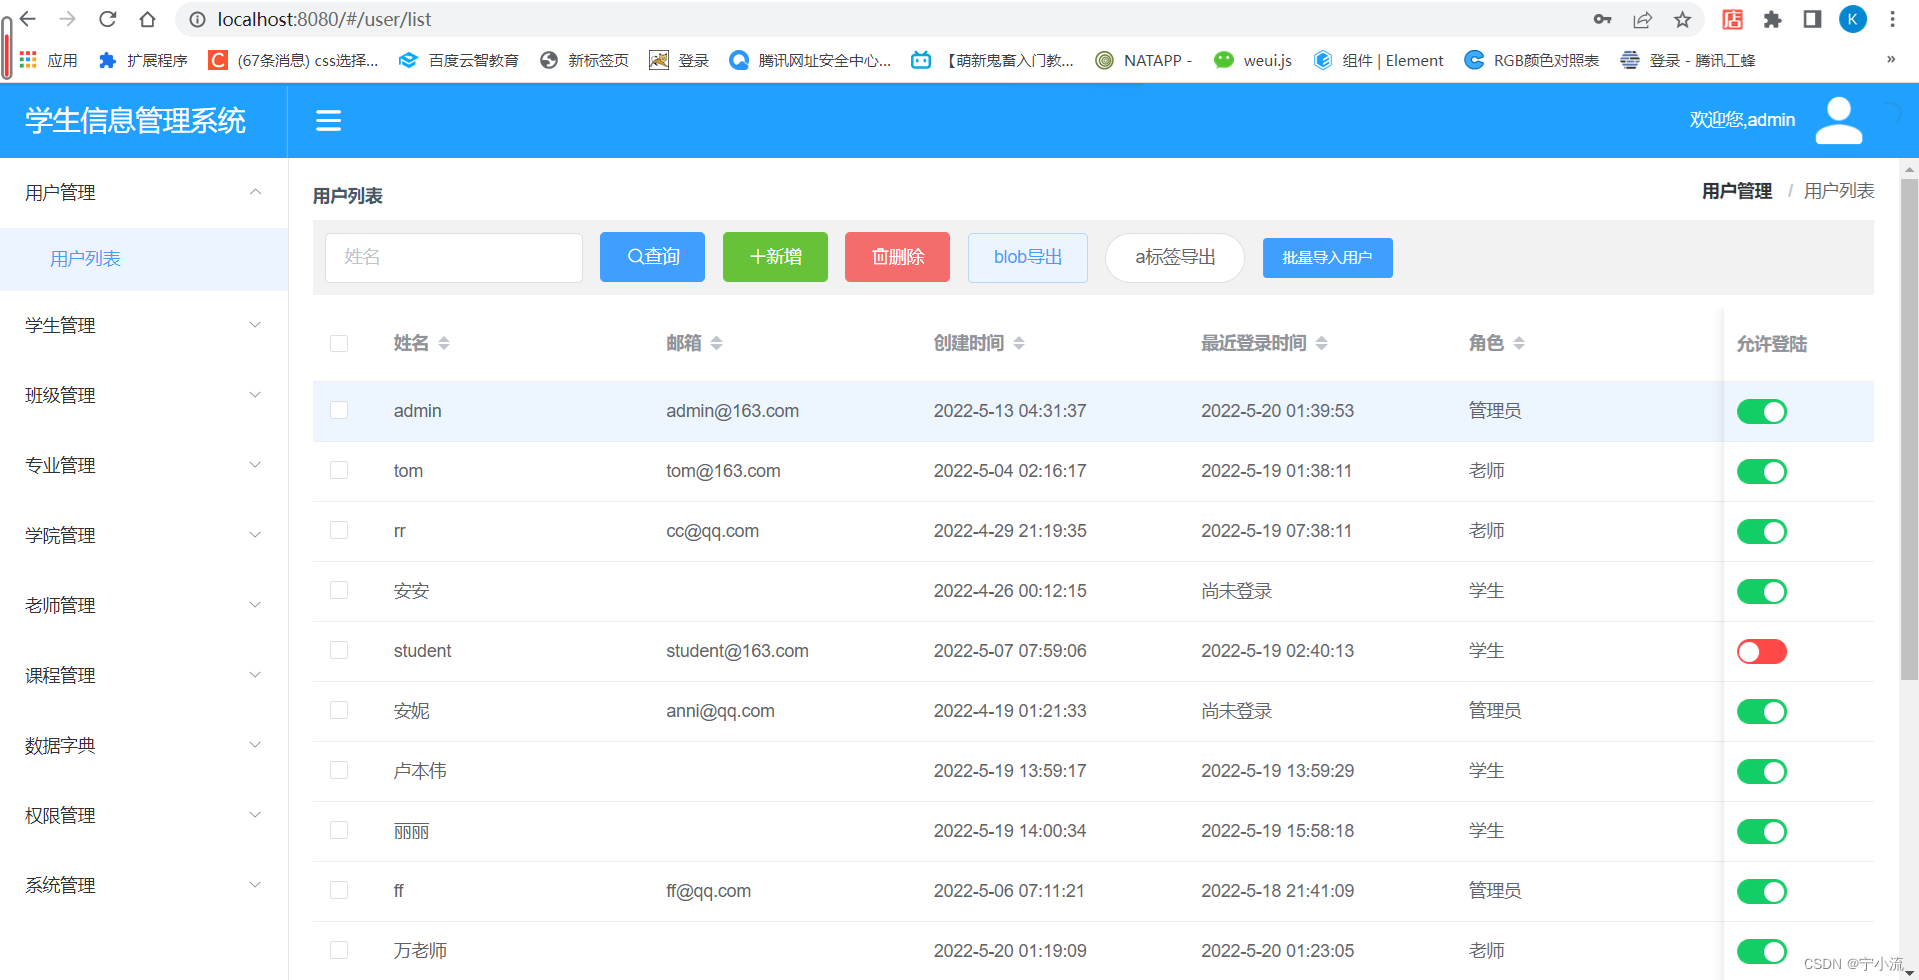Share this page via share icon

pos(1642,19)
